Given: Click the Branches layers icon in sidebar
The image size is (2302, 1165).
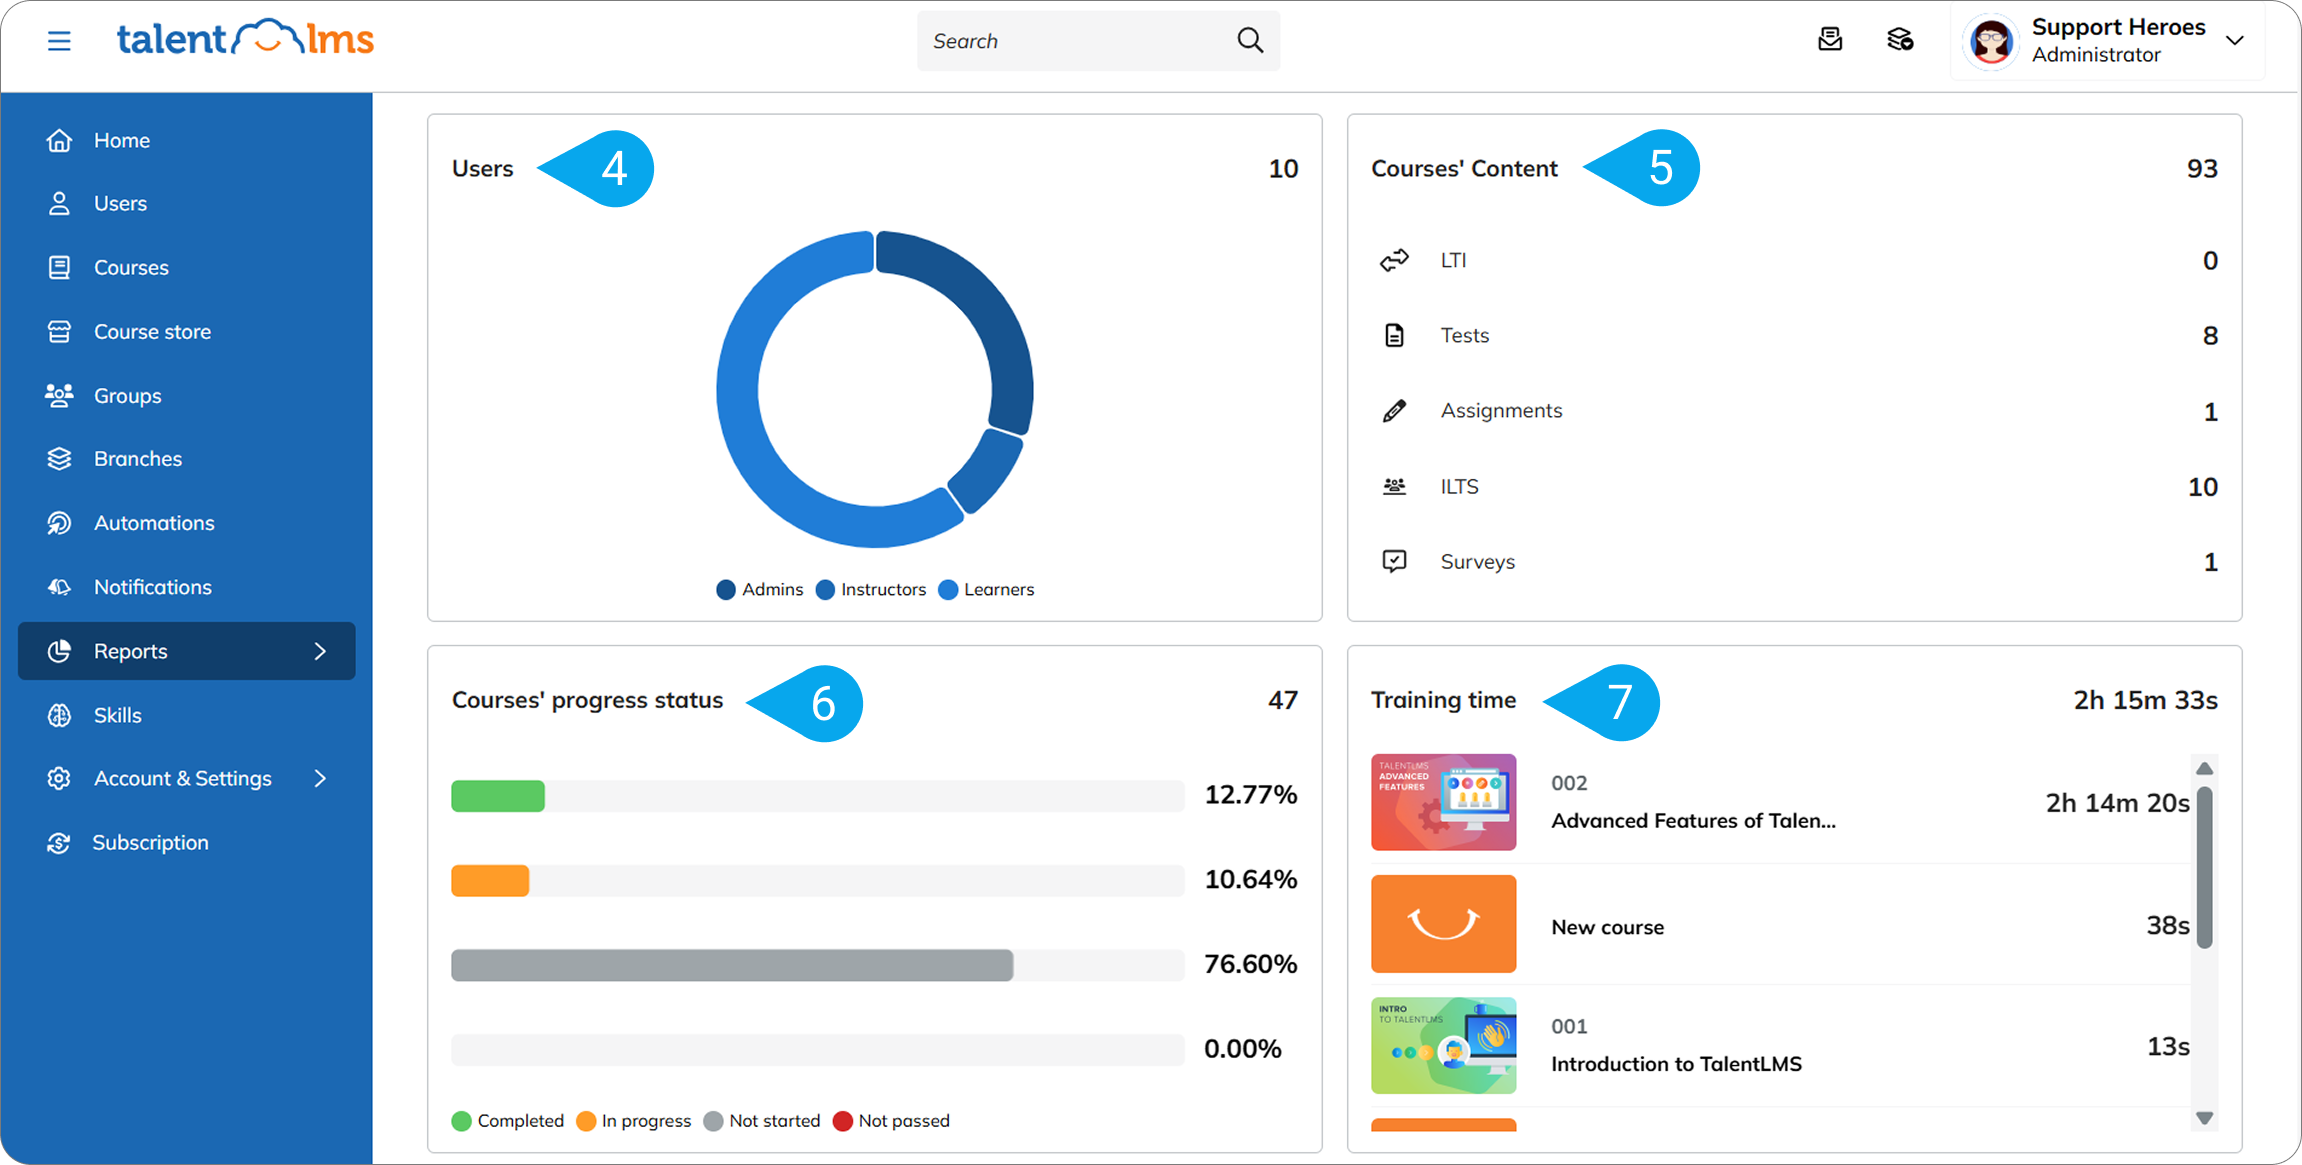Looking at the screenshot, I should pyautogui.click(x=59, y=458).
